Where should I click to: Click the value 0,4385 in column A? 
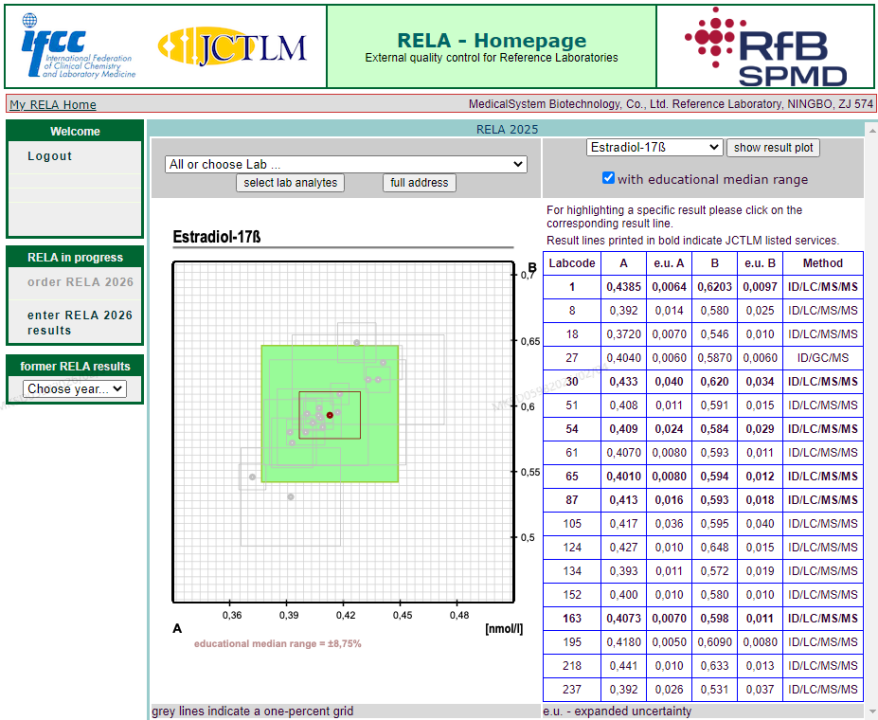[623, 287]
